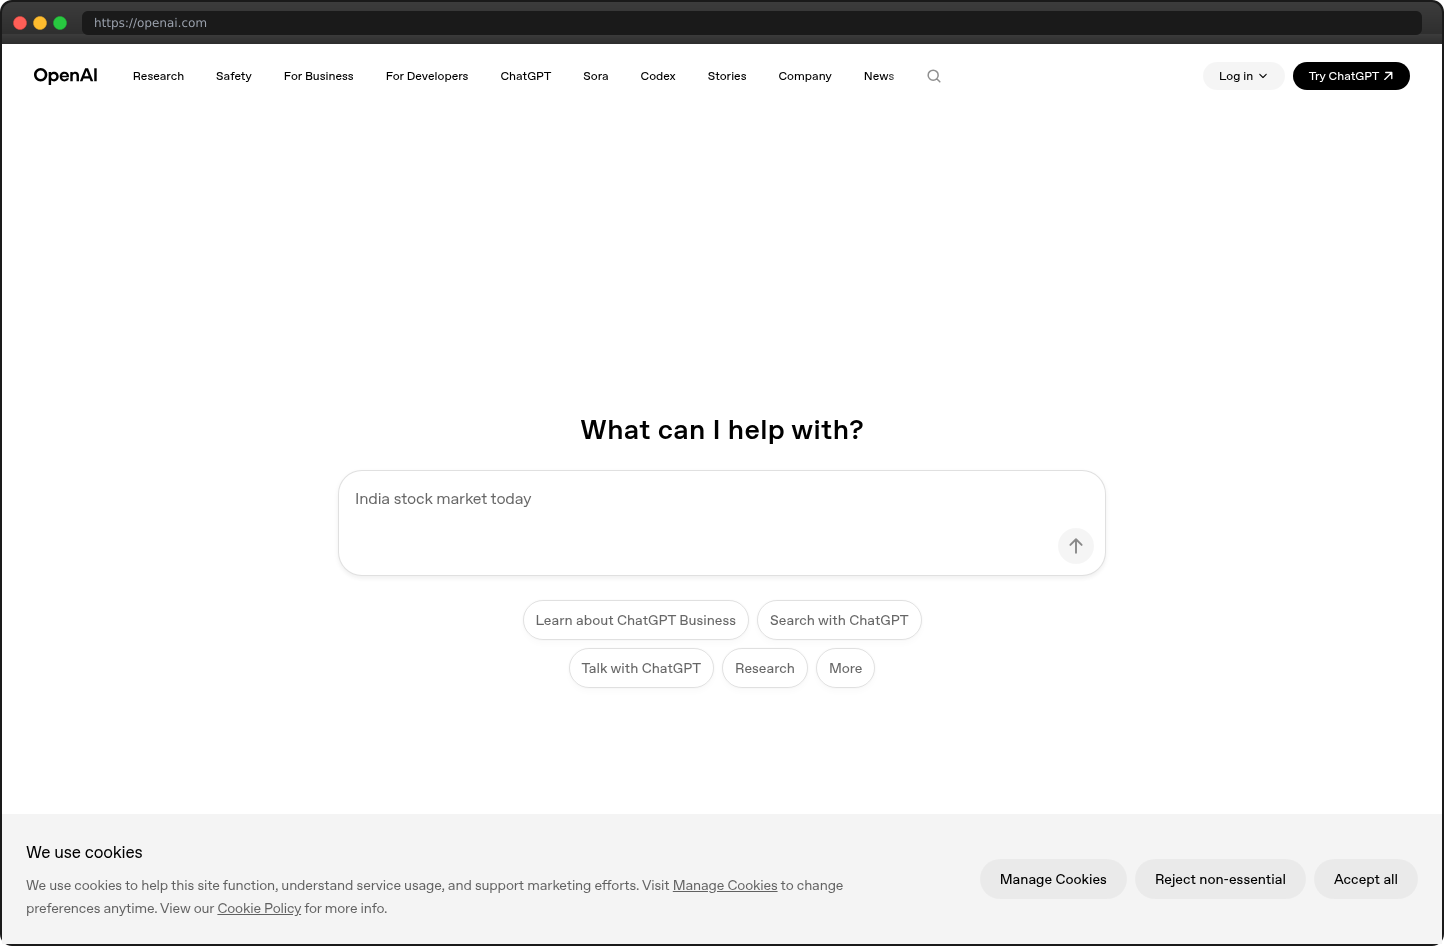The height and width of the screenshot is (946, 1444).
Task: Navigate to the Codex section
Action: tap(657, 76)
